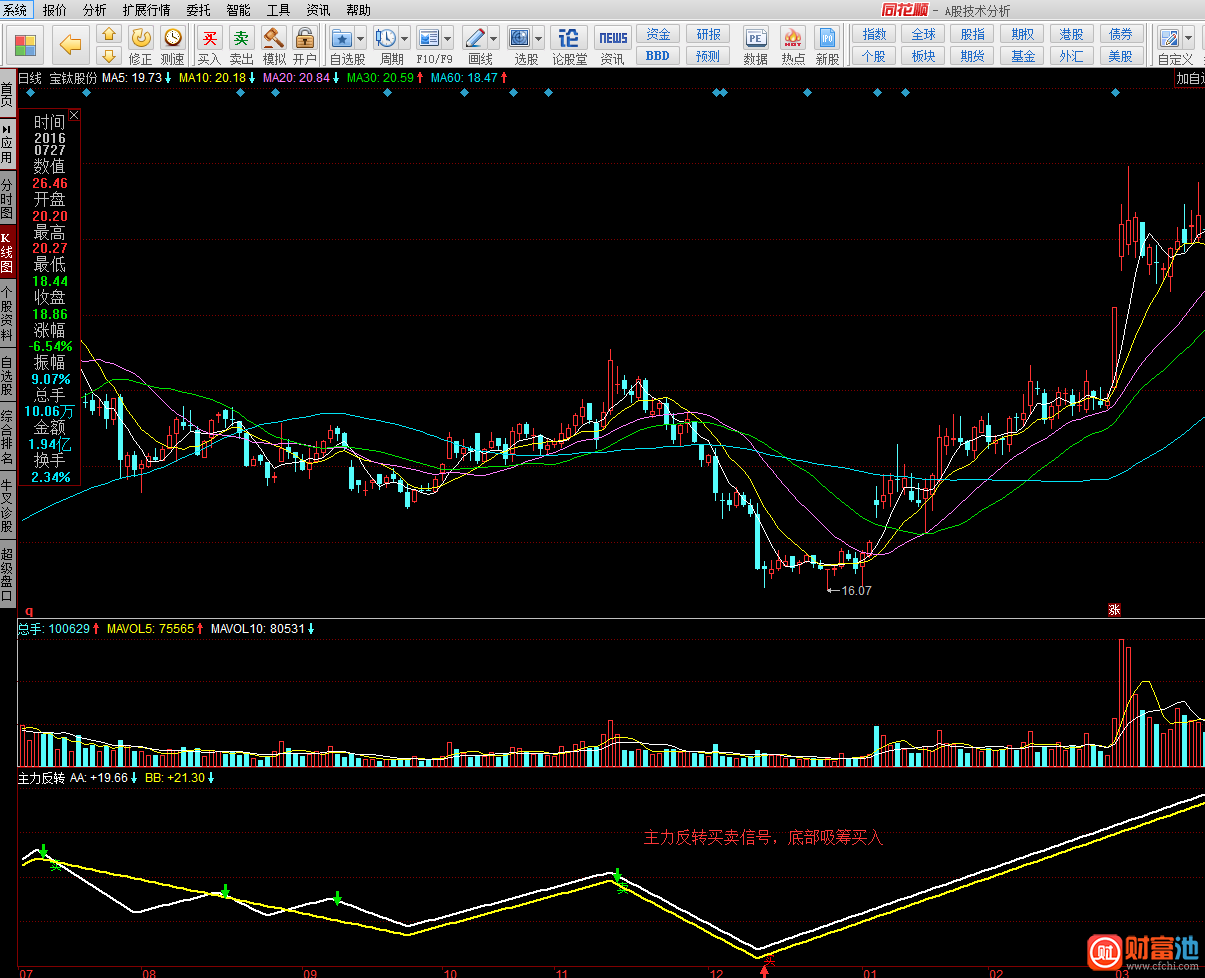
Task: Expand the 自定义 dropdown arrow
Action: [1187, 39]
